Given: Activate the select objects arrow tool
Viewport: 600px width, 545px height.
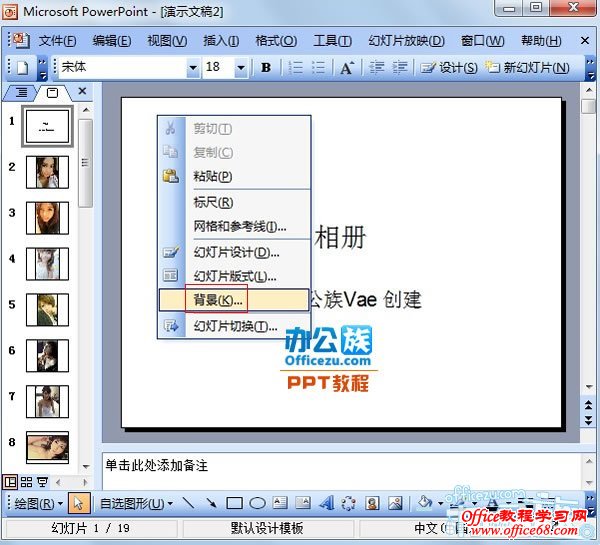Looking at the screenshot, I should pyautogui.click(x=79, y=504).
